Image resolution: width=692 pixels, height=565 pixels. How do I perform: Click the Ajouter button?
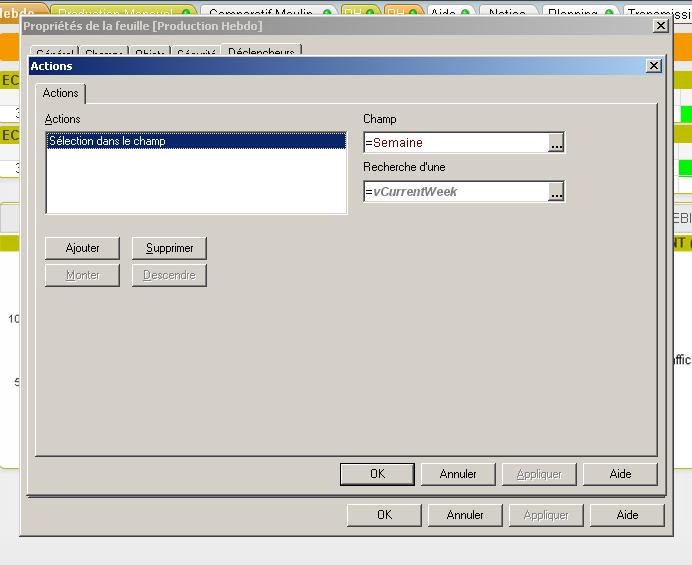pos(82,248)
